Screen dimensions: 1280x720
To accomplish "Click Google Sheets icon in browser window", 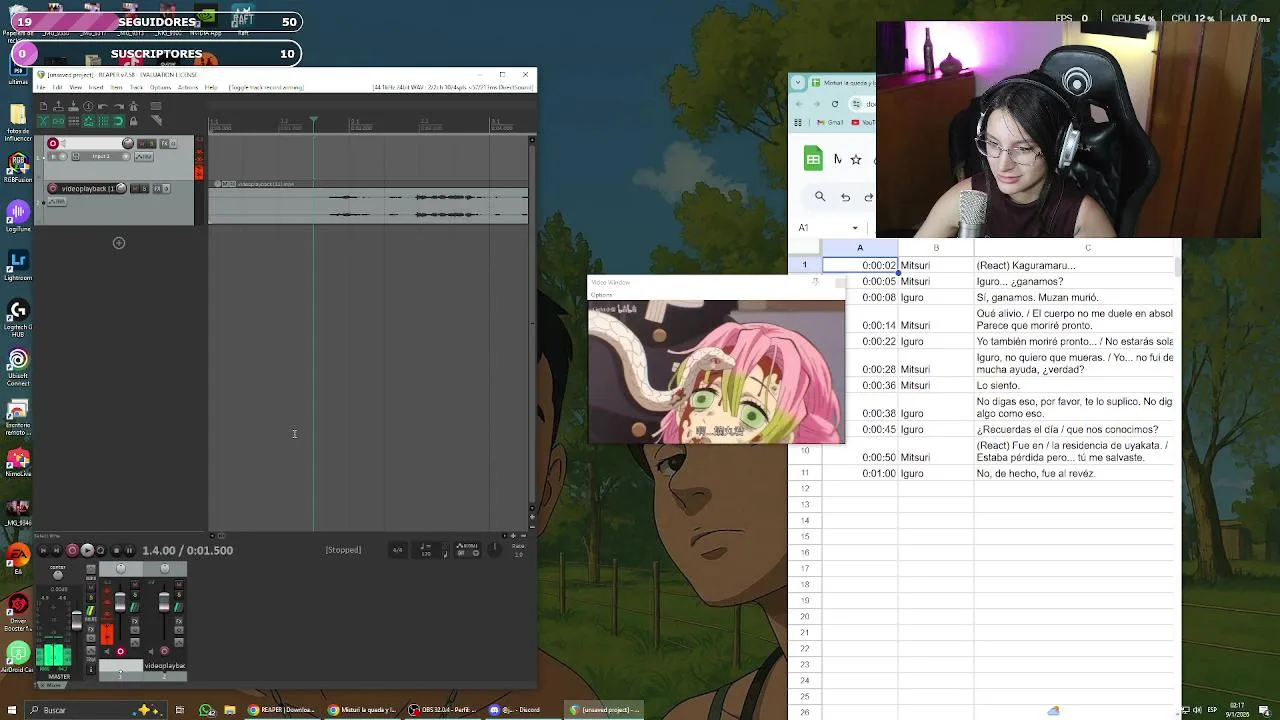I will coord(813,159).
